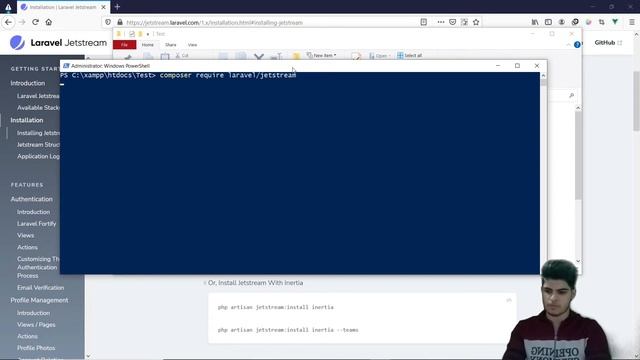This screenshot has width=640, height=360.
Task: Click the tracking protection shield icon
Action: point(108,22)
